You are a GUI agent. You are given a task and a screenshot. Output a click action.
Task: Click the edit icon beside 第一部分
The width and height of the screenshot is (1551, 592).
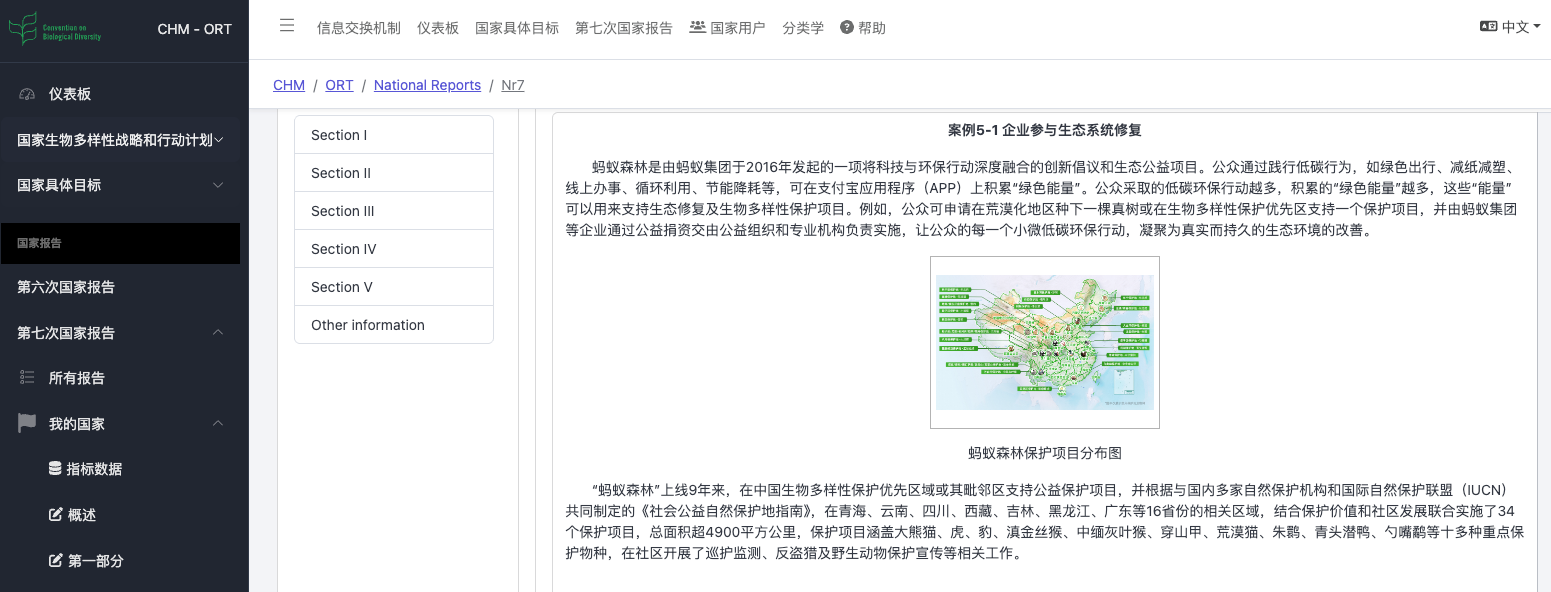(x=55, y=561)
